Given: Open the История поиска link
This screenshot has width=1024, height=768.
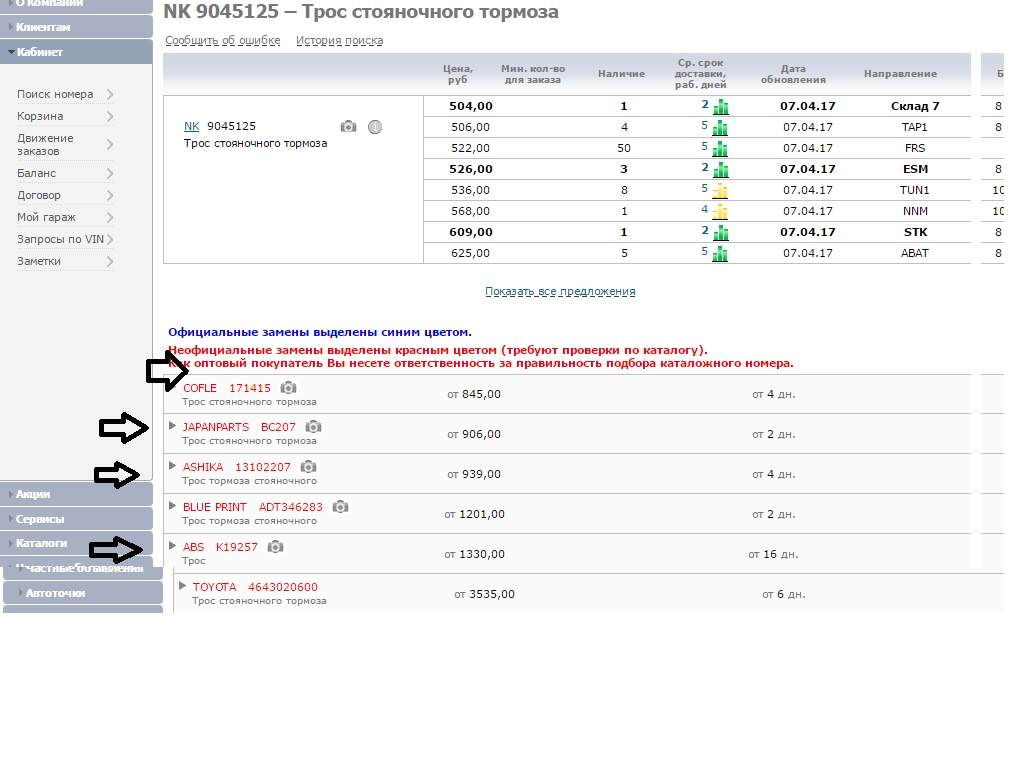Looking at the screenshot, I should coord(339,41).
